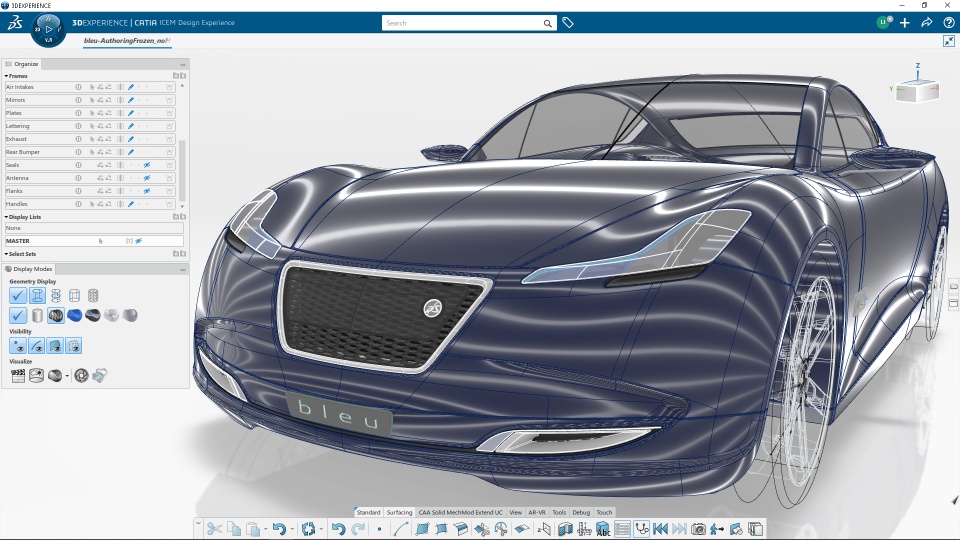
Task: Open the tag (6WTags) icon beside search
Action: click(568, 23)
